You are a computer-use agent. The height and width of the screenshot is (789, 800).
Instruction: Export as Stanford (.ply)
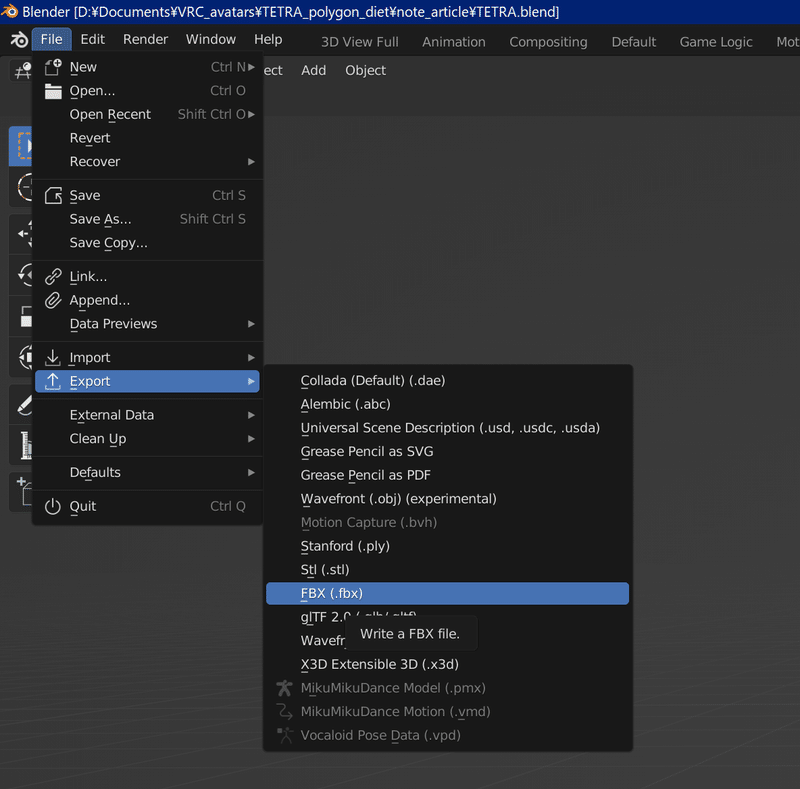(447, 546)
